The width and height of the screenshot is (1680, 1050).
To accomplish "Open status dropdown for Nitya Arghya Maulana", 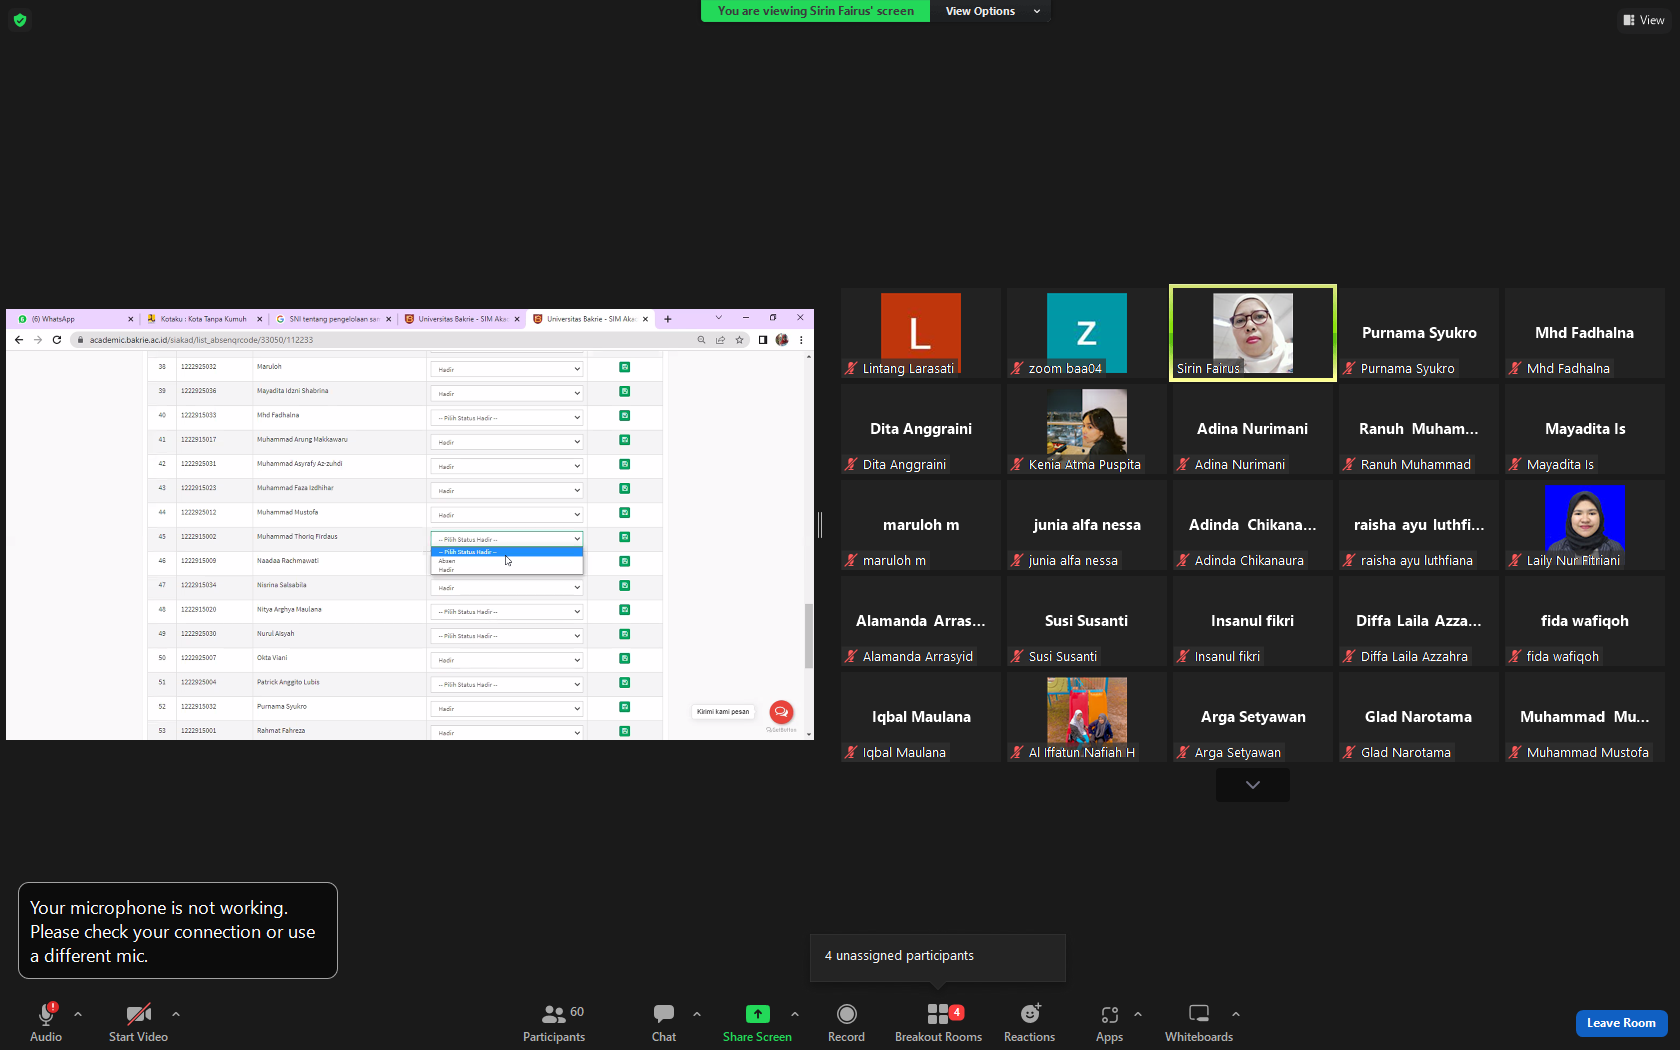I will coord(507,612).
